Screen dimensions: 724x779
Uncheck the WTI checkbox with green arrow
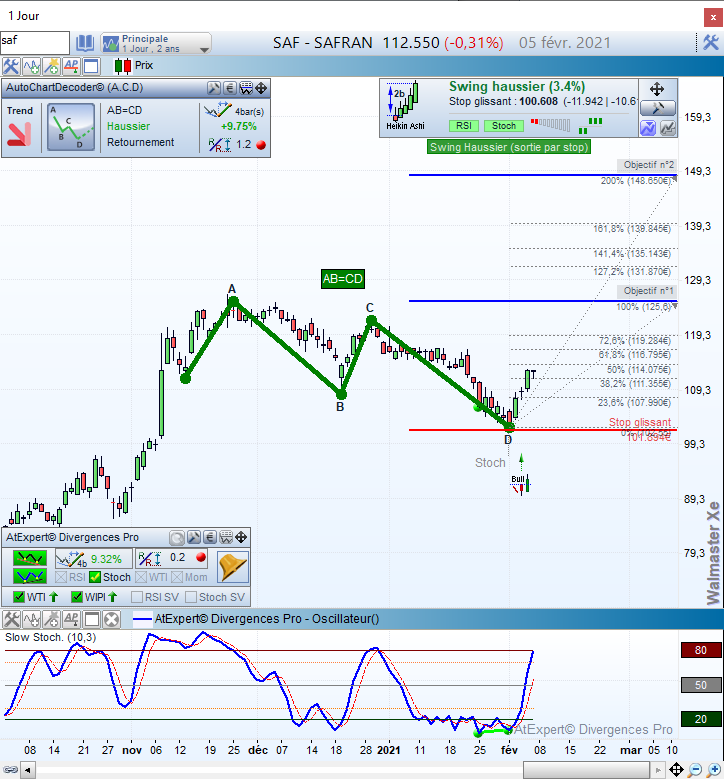tap(19, 597)
